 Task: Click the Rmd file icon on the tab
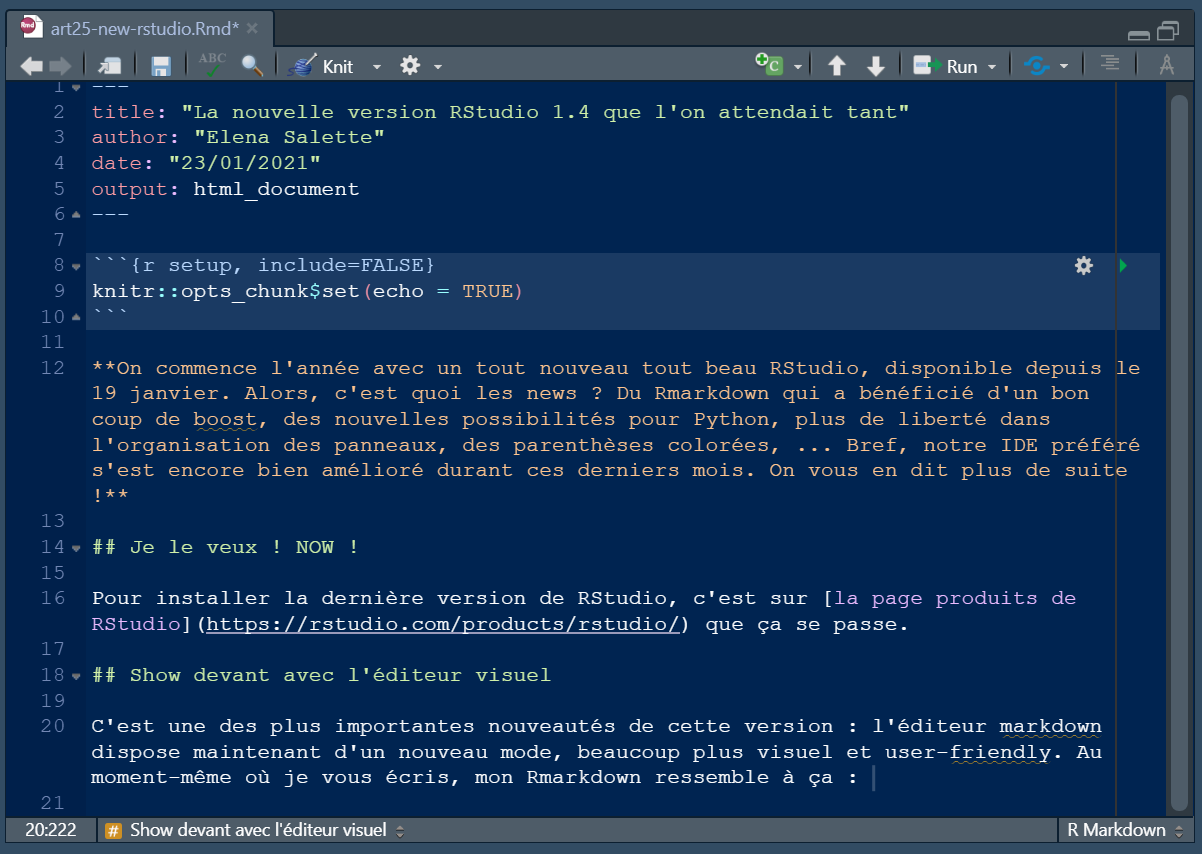tap(33, 28)
